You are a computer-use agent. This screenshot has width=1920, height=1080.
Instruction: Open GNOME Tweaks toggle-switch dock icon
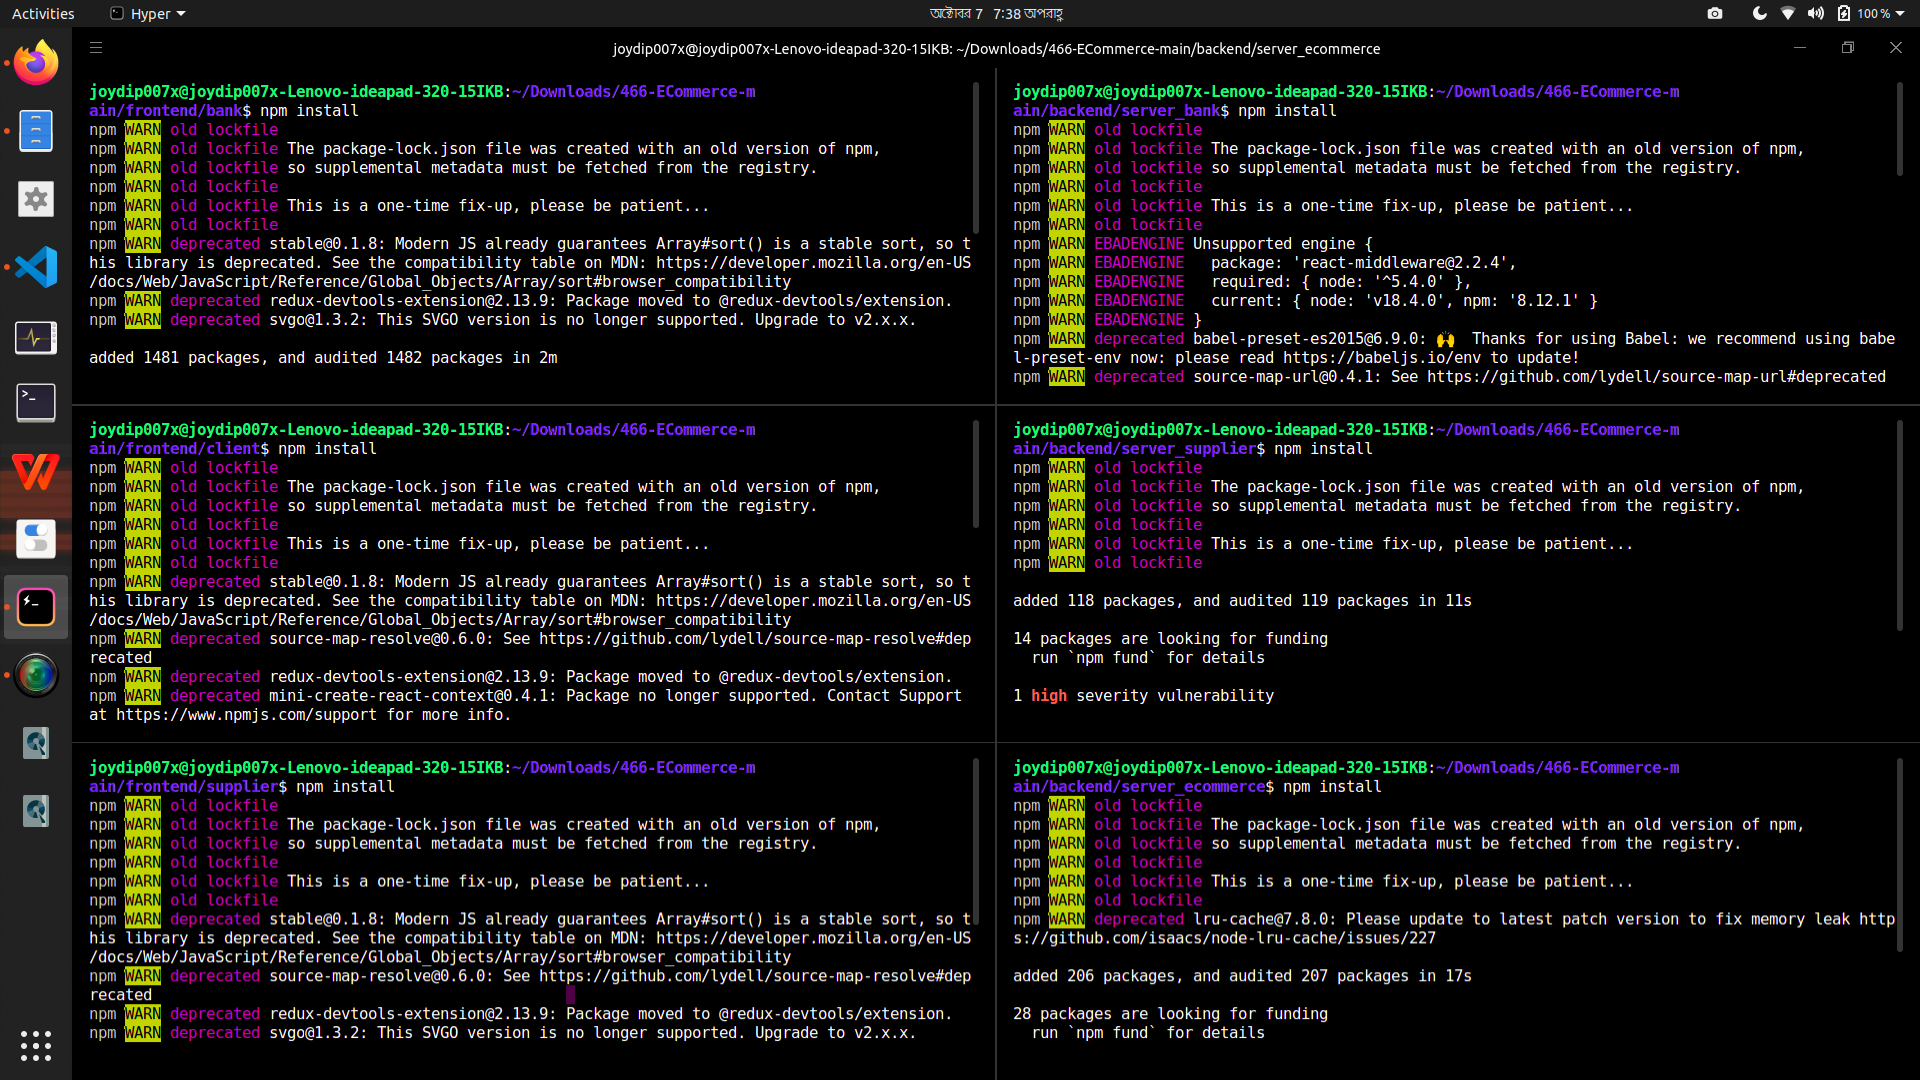click(36, 539)
